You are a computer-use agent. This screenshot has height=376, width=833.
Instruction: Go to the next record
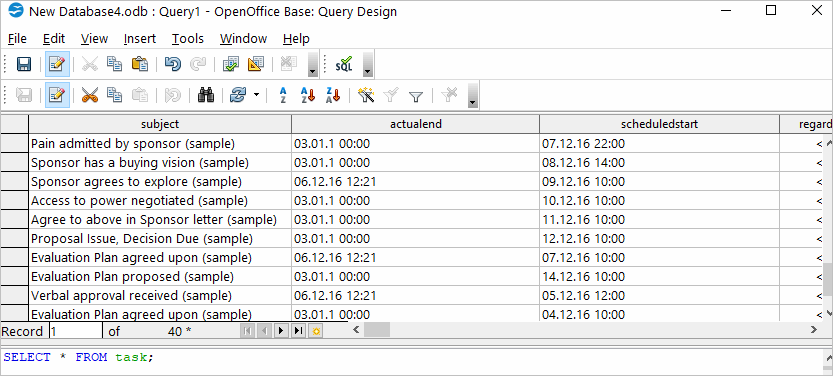click(x=281, y=331)
